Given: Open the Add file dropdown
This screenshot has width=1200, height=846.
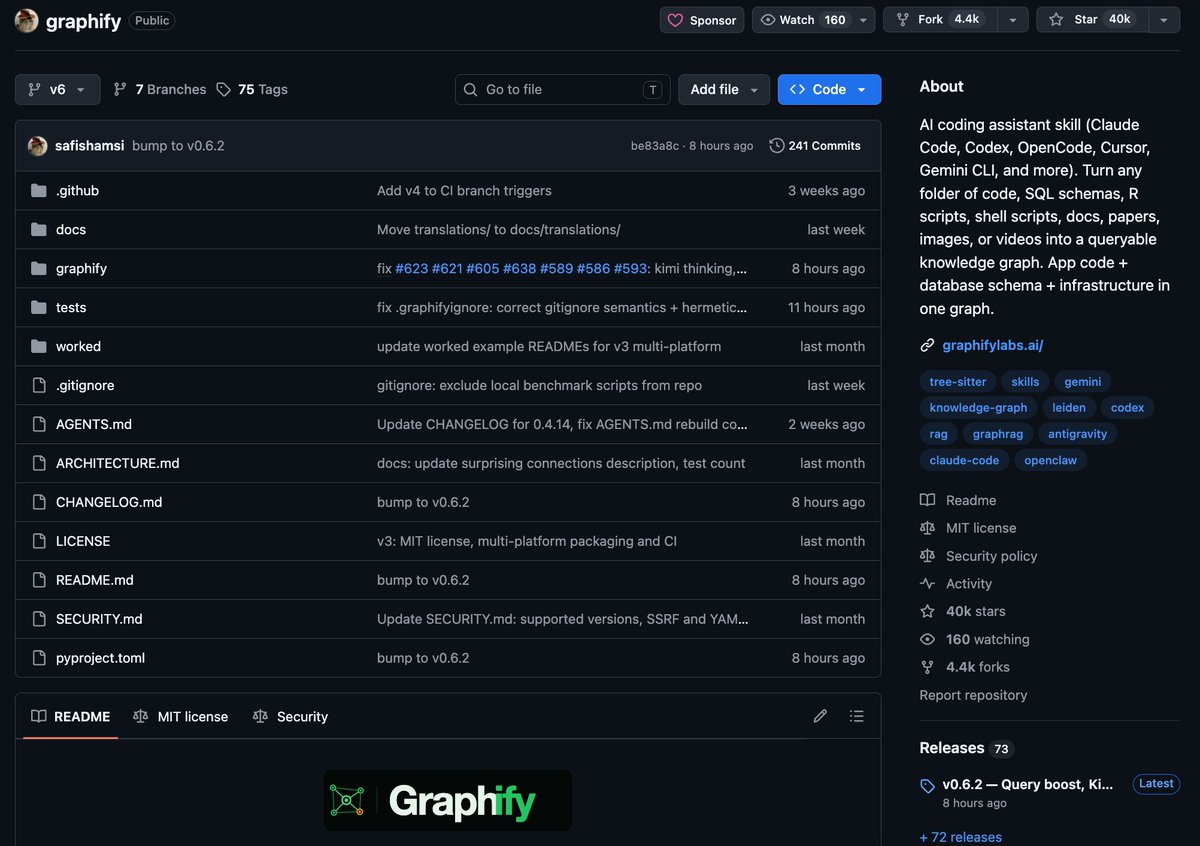Looking at the screenshot, I should pyautogui.click(x=724, y=89).
